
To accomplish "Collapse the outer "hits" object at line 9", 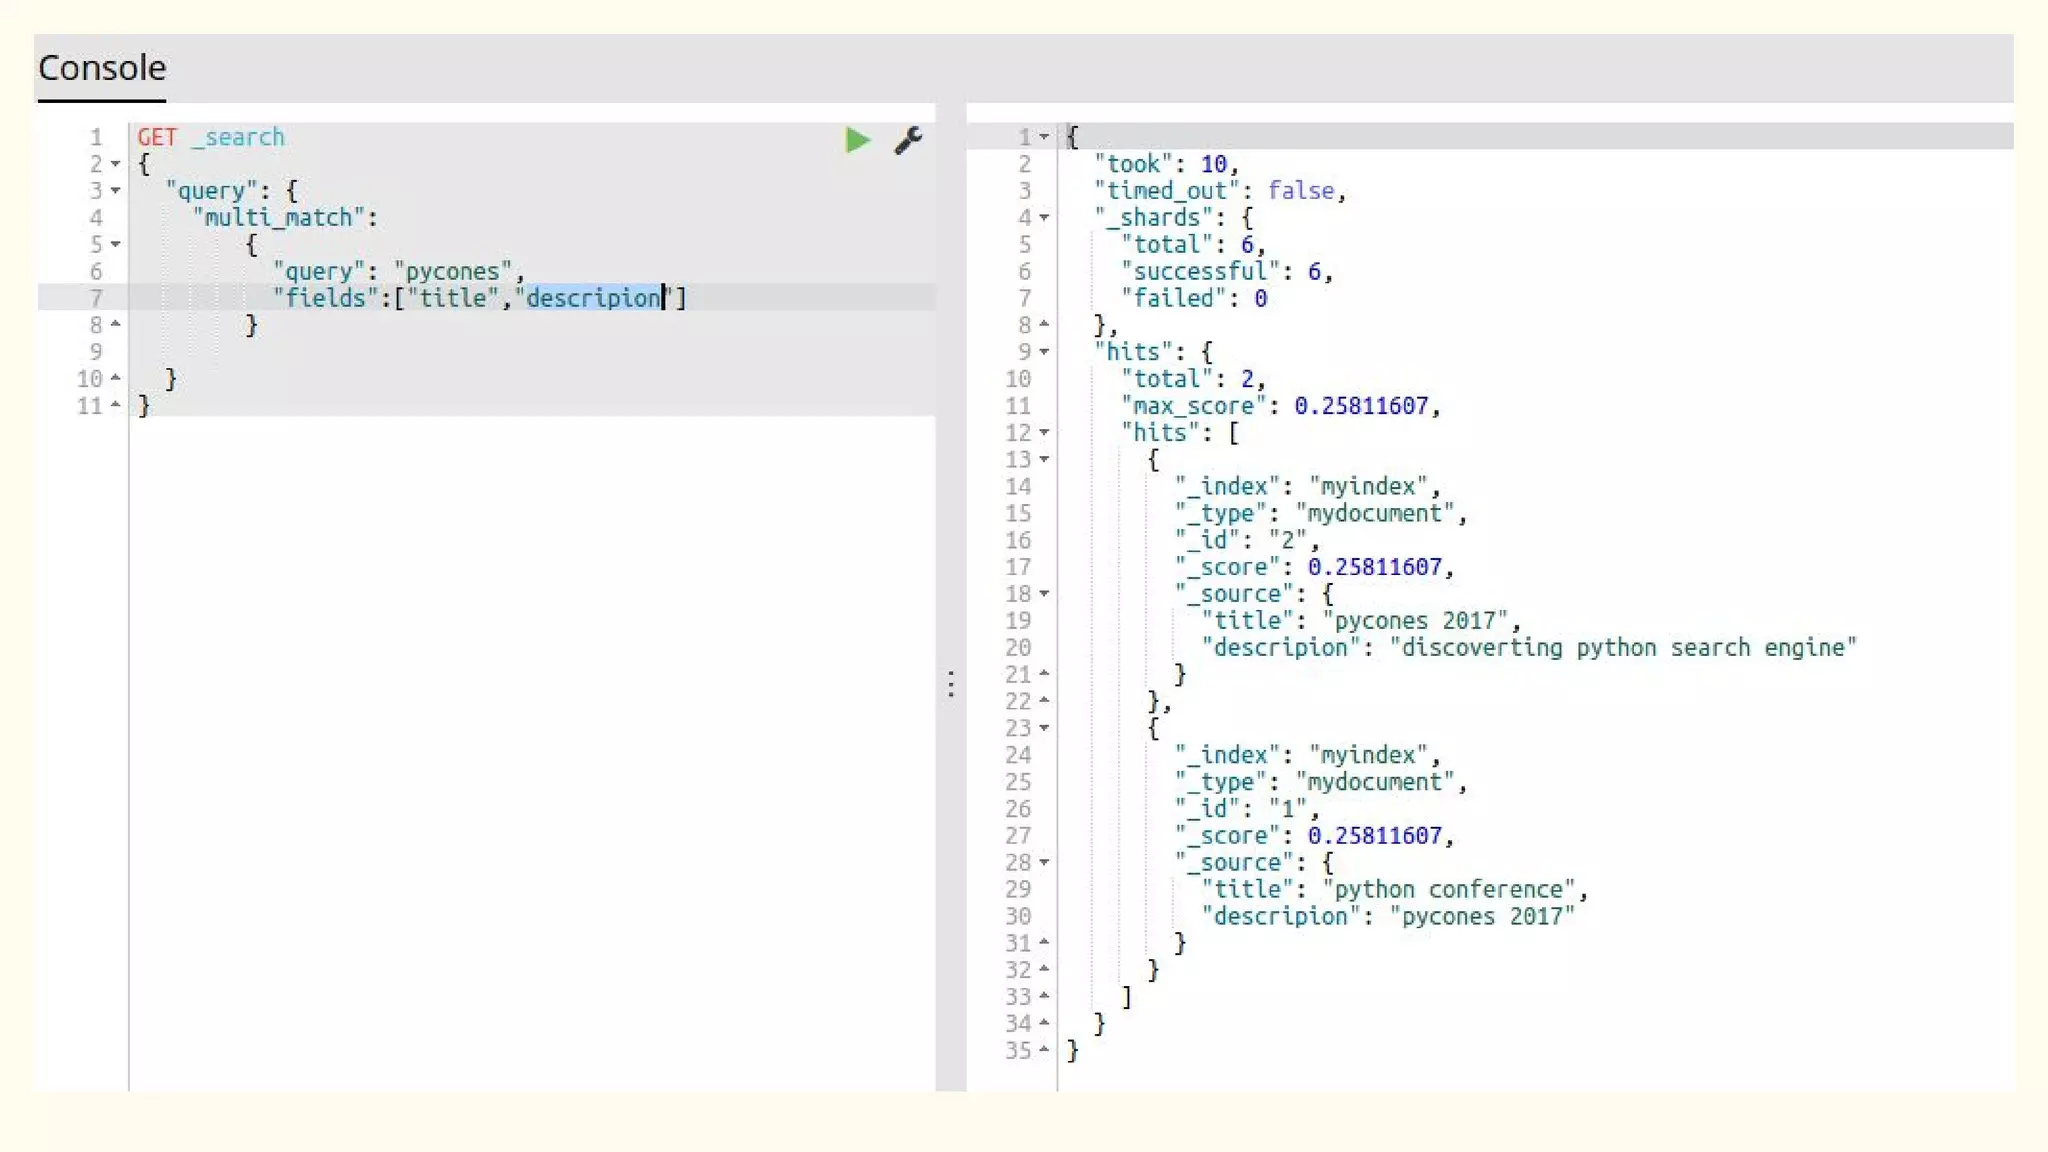I will (1044, 352).
